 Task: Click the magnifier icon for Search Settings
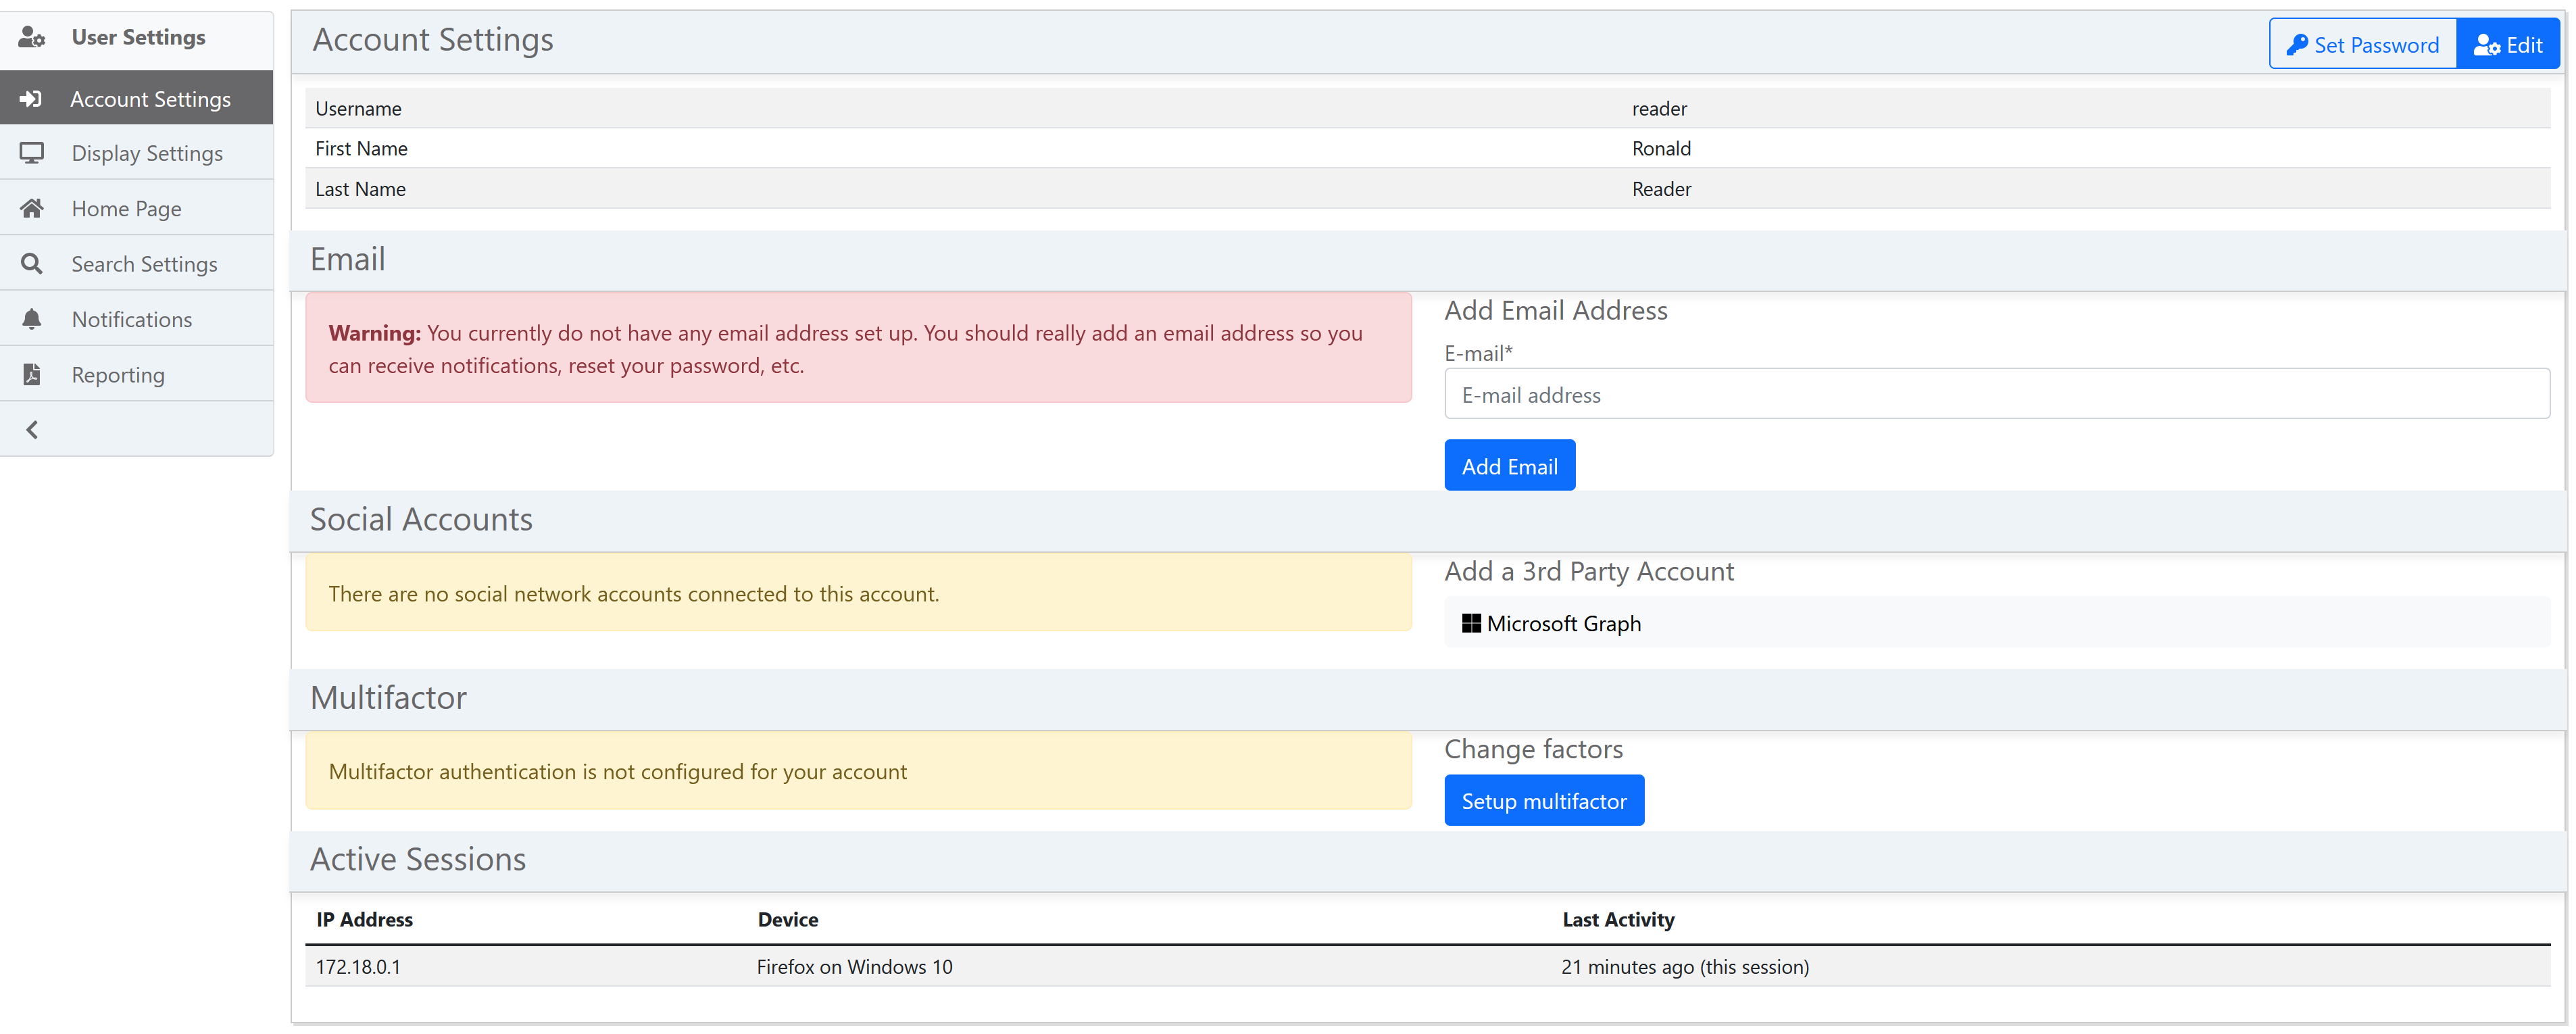(31, 264)
